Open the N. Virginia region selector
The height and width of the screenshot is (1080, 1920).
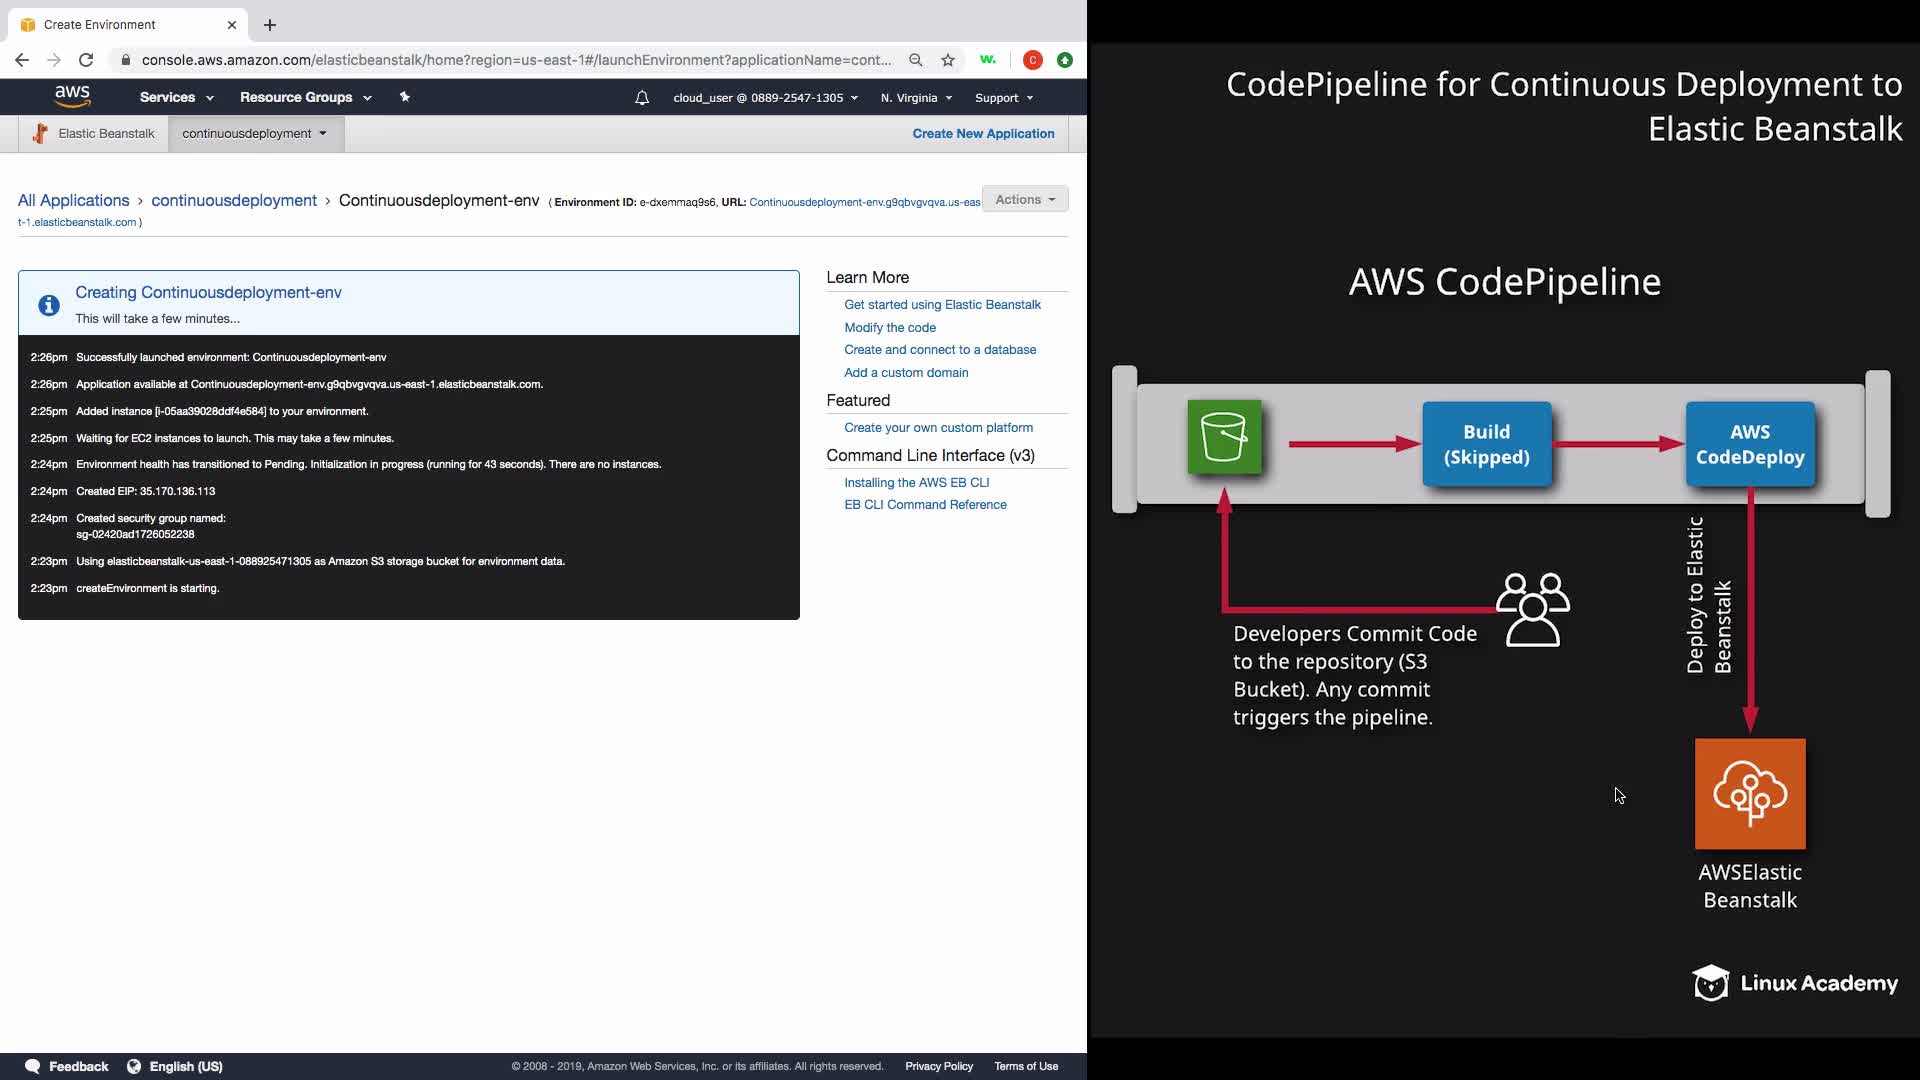click(916, 98)
